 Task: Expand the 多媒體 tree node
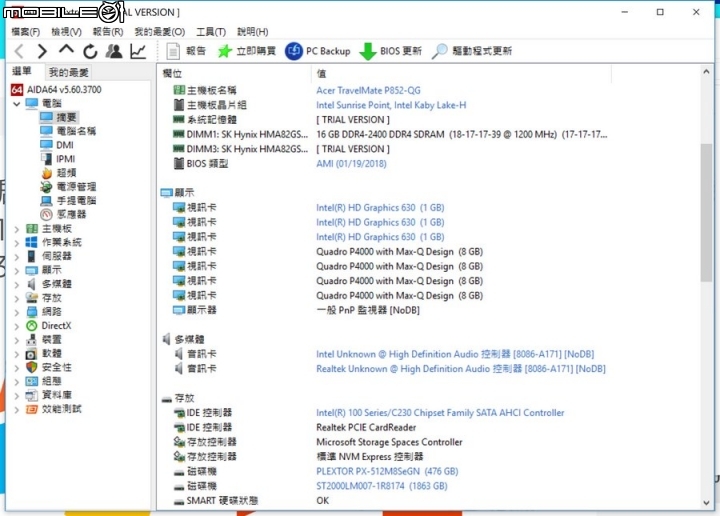pos(17,285)
